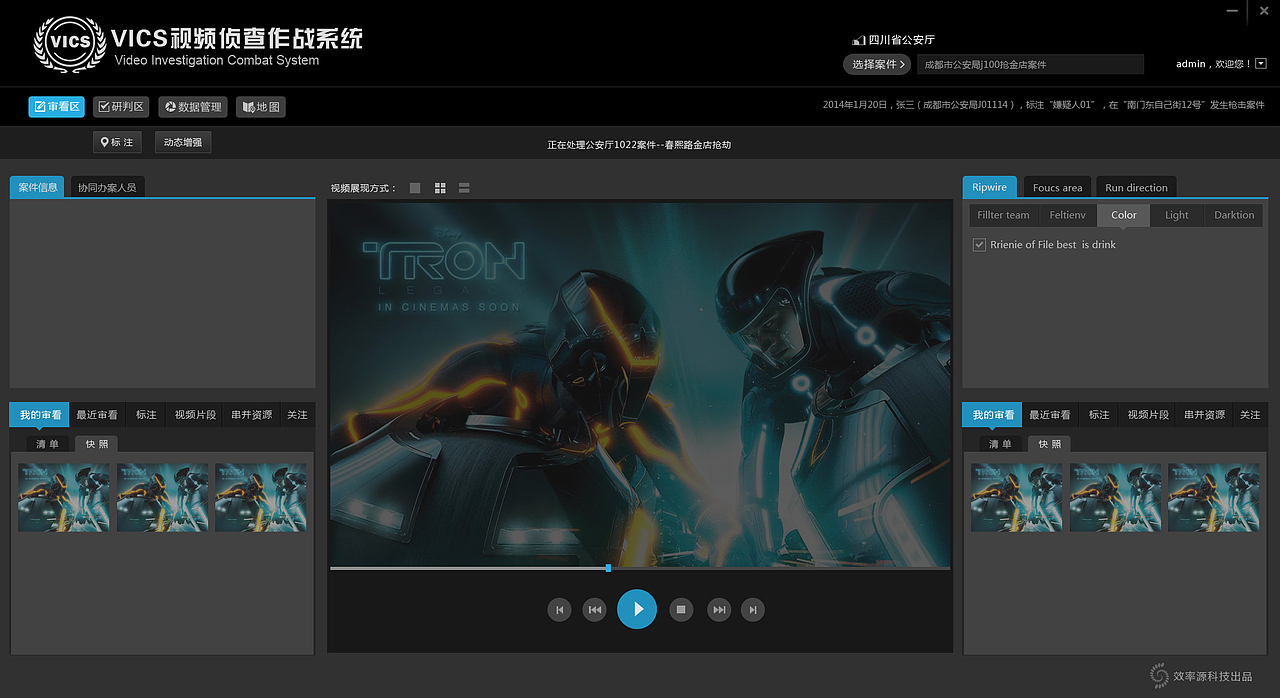
Task: Select right panel 视频片段 tab
Action: point(1148,415)
